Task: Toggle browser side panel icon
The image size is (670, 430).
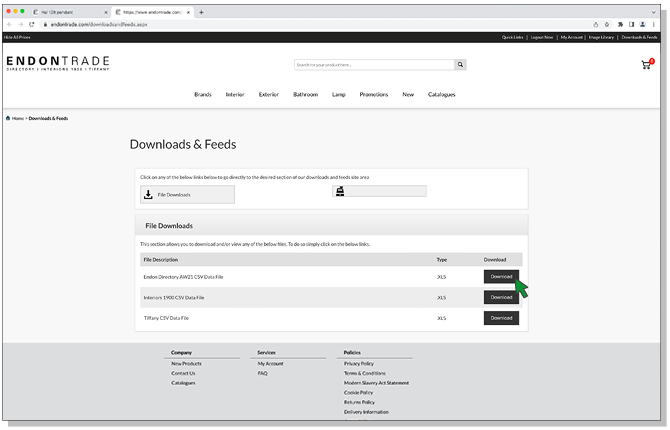Action: click(x=631, y=24)
